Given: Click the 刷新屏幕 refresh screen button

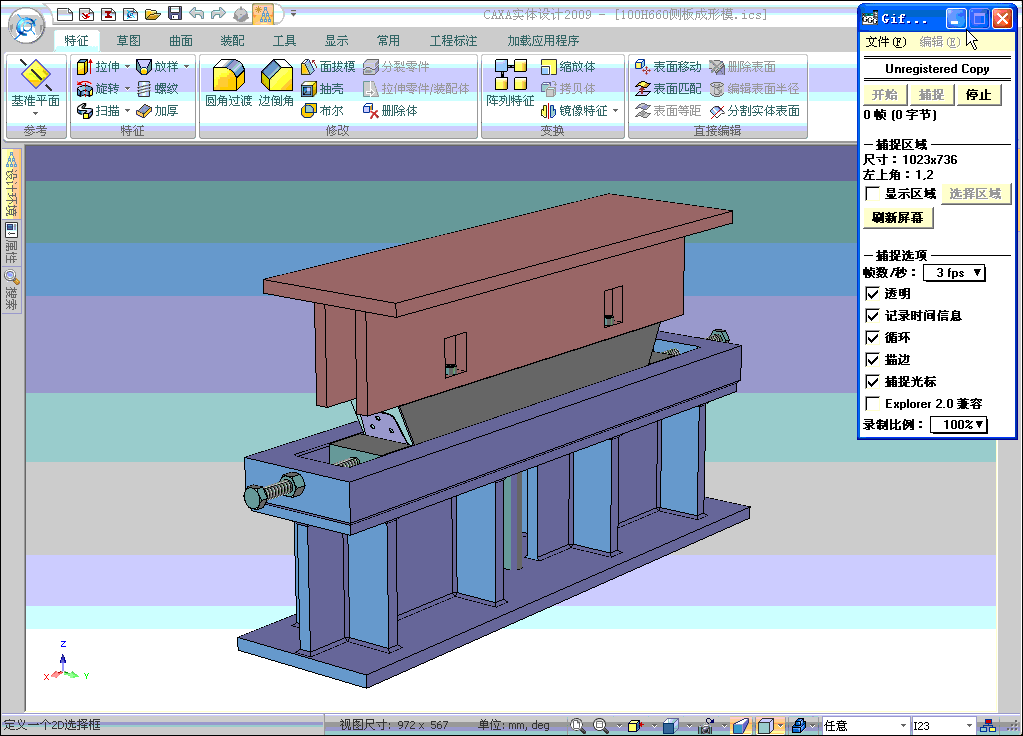Looking at the screenshot, I should [x=897, y=218].
